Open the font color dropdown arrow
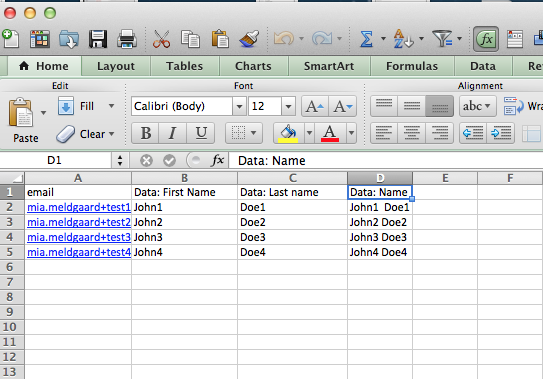 click(x=351, y=133)
